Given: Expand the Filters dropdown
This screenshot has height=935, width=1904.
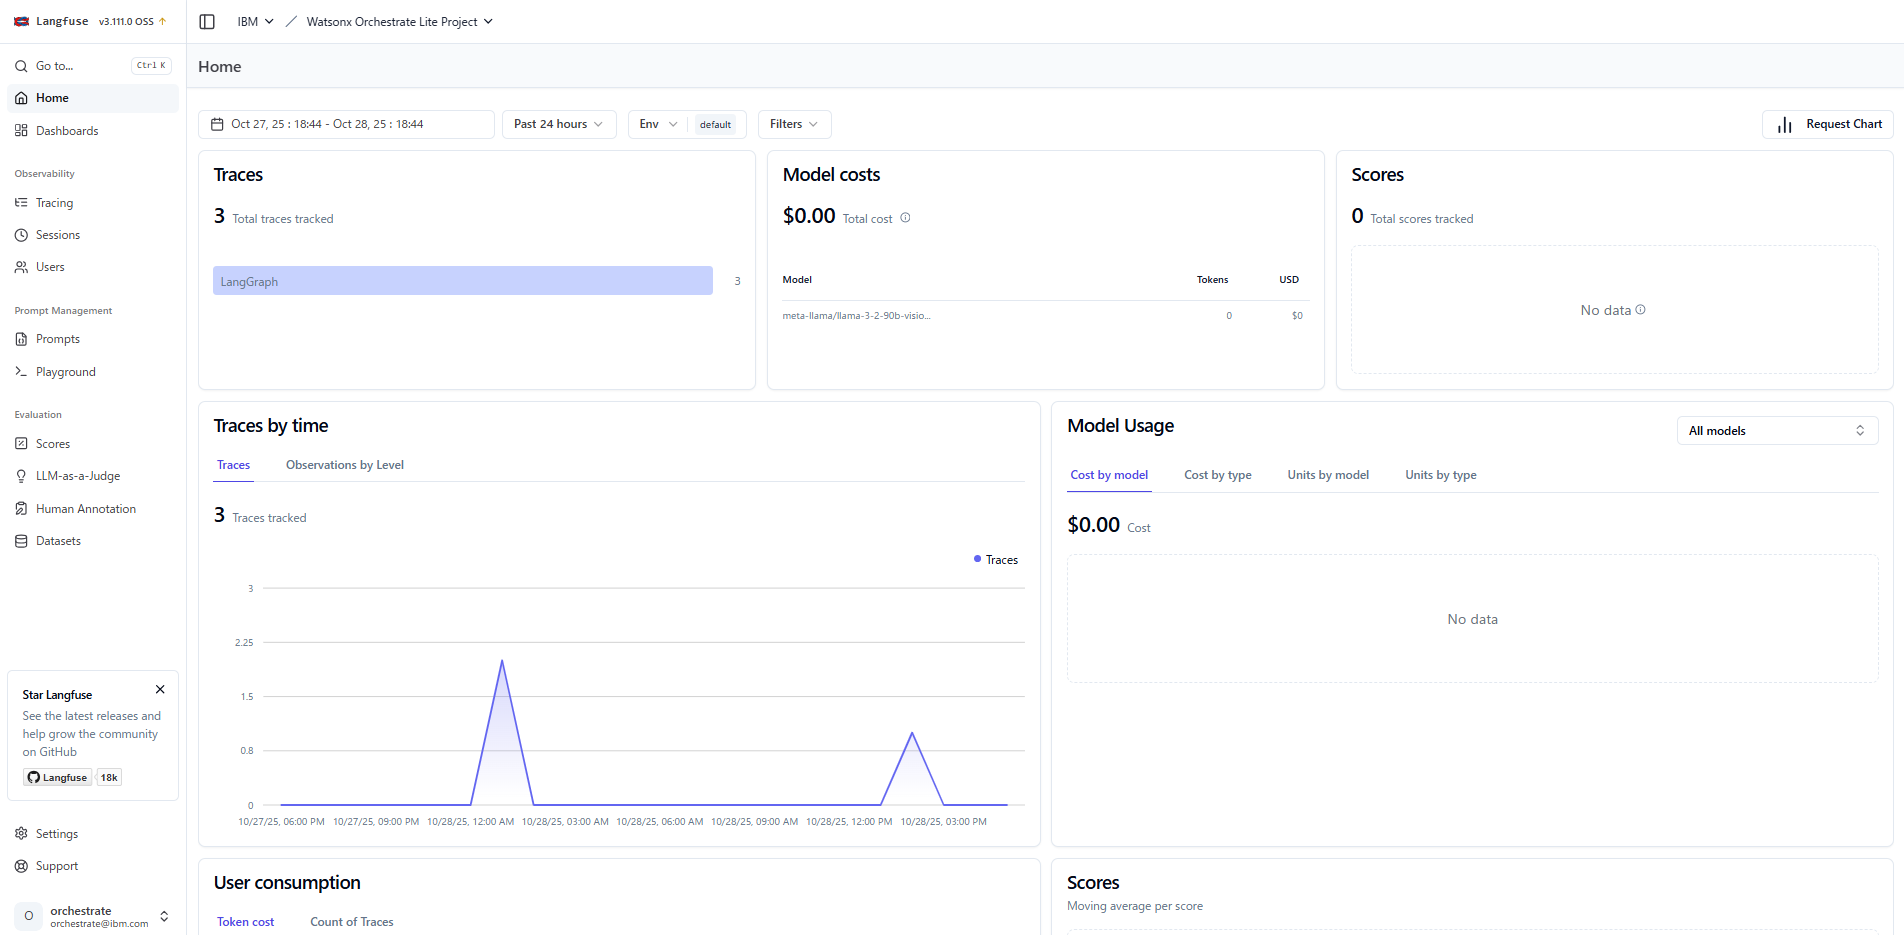Looking at the screenshot, I should point(794,124).
